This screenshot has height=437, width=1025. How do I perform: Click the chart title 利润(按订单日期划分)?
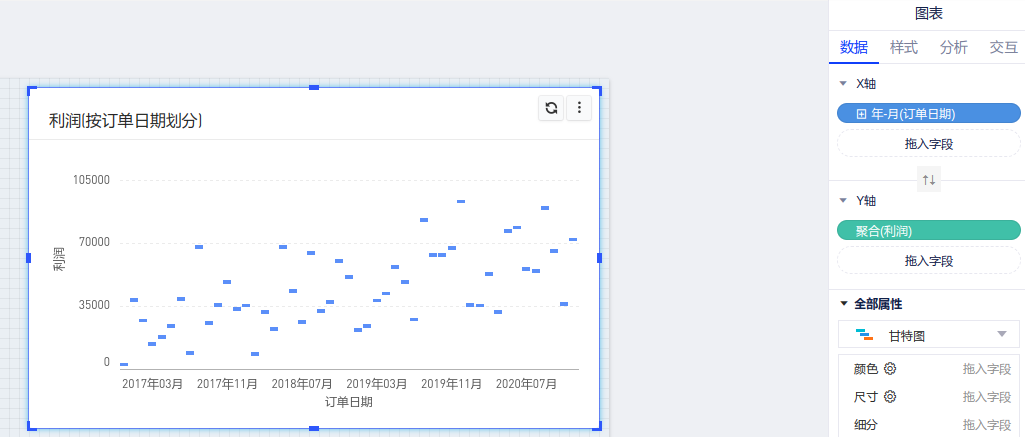[x=126, y=121]
